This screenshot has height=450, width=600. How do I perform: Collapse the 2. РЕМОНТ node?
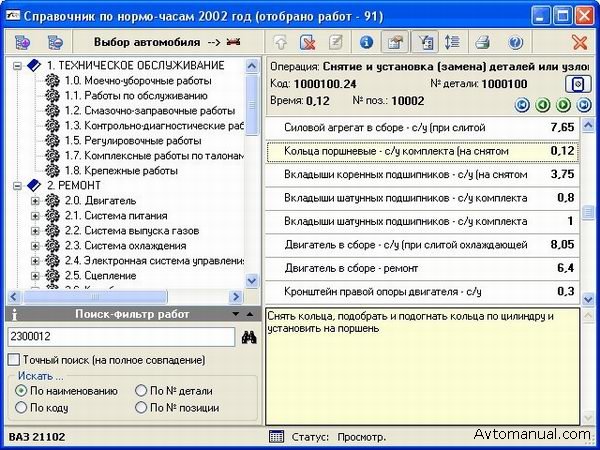[x=17, y=186]
